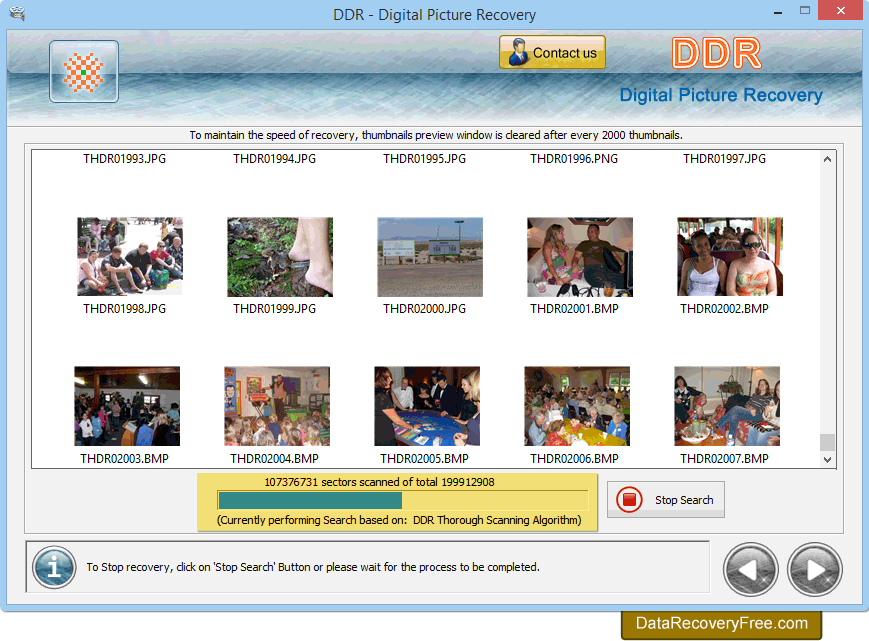
Task: Select thumbnail THDR02004.BMP
Action: [277, 406]
